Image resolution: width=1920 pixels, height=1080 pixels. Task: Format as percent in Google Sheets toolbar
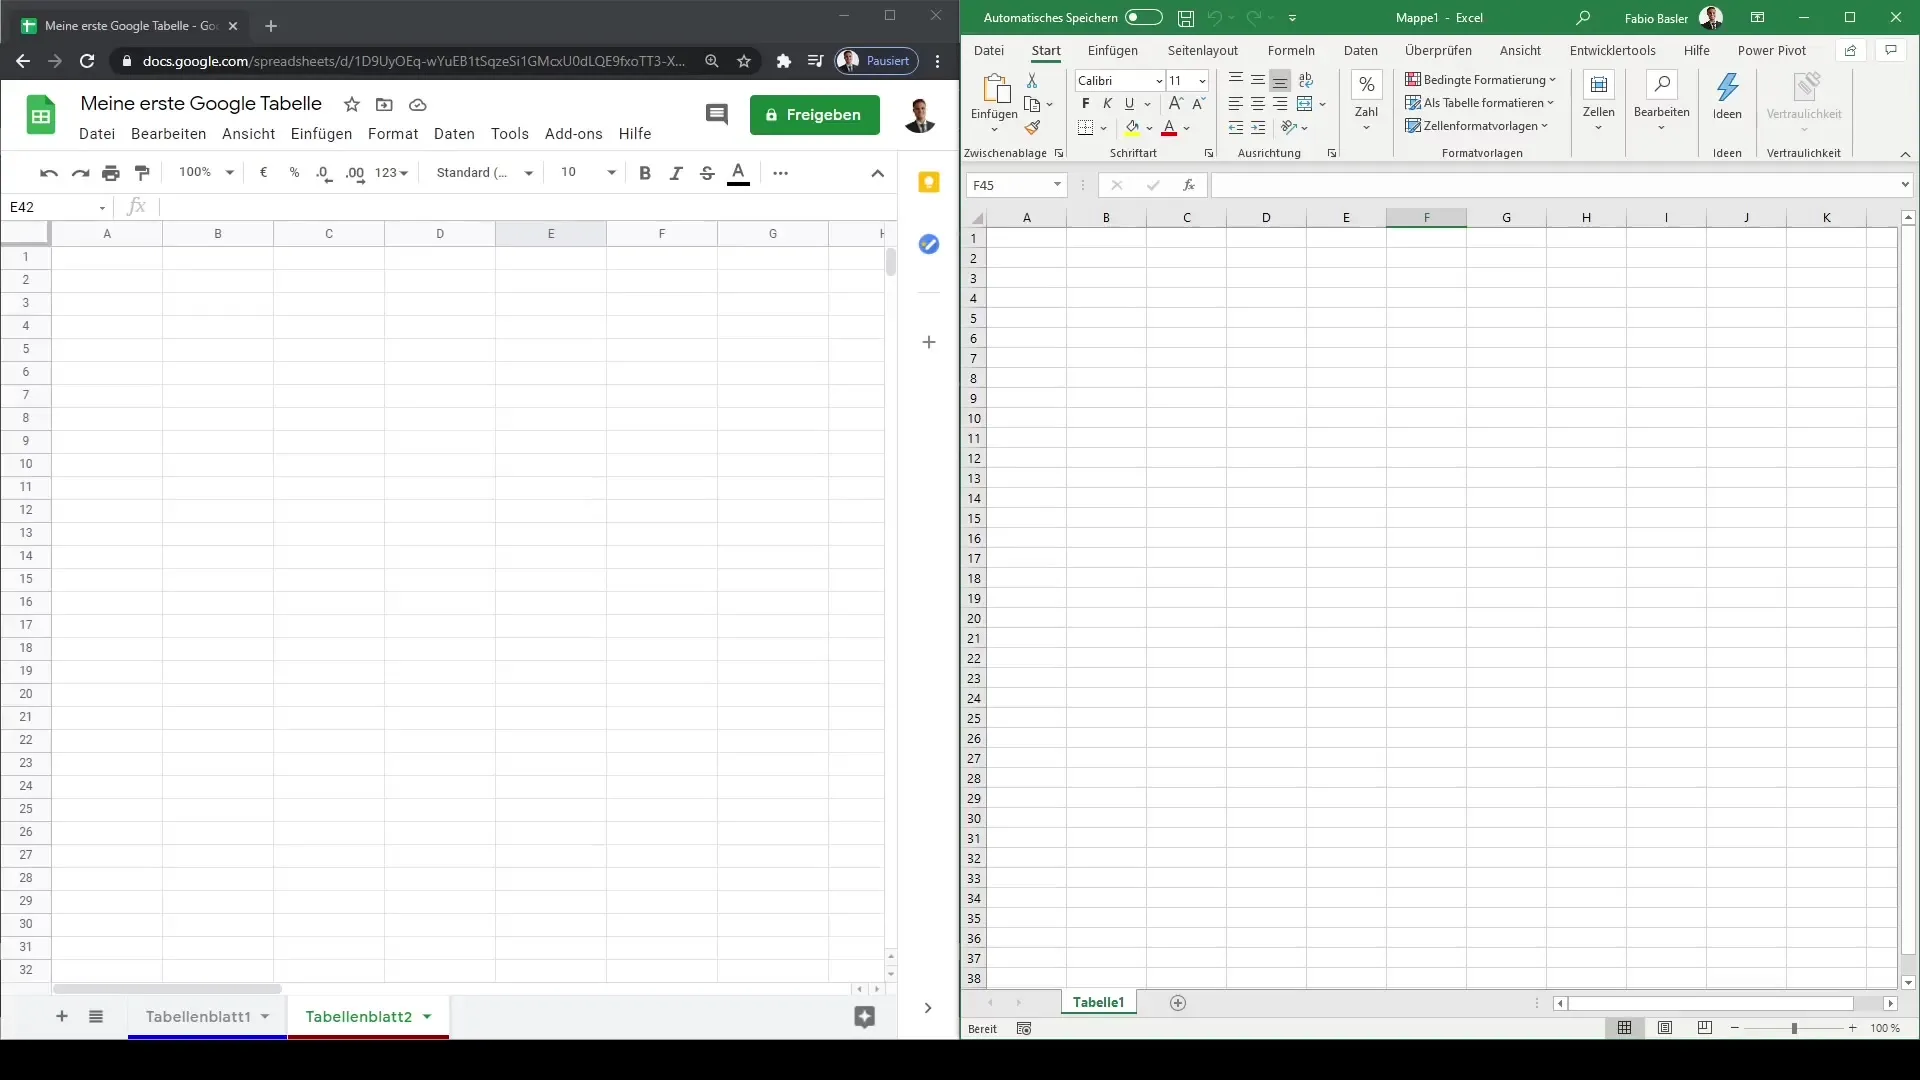294,173
